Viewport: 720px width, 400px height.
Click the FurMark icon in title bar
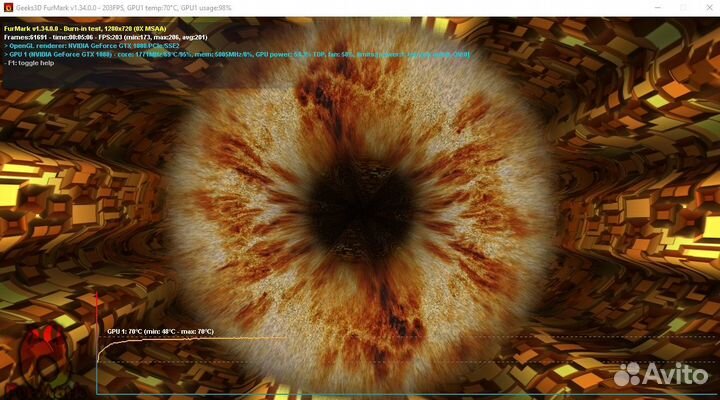(x=8, y=7)
